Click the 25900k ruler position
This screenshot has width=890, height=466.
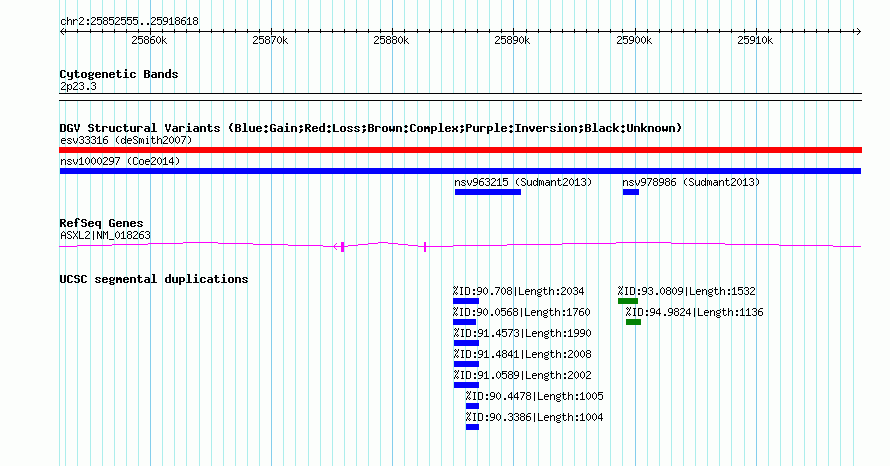point(634,40)
